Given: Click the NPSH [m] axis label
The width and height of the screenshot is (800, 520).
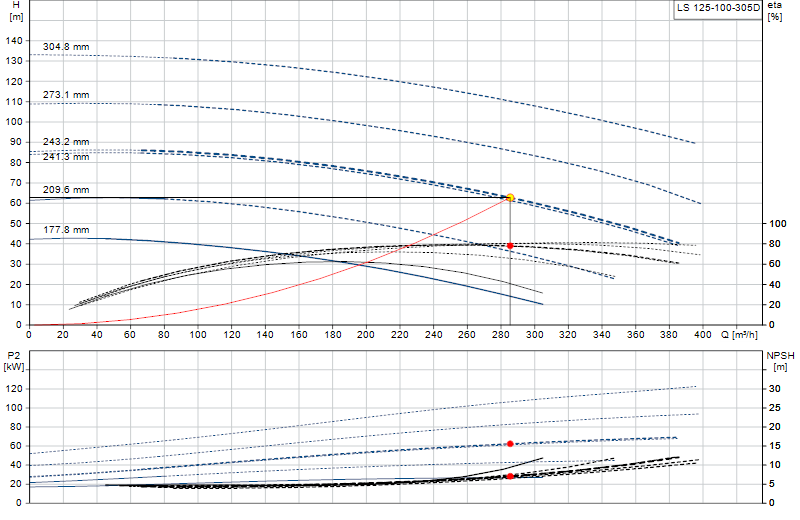Looking at the screenshot, I should (x=780, y=361).
